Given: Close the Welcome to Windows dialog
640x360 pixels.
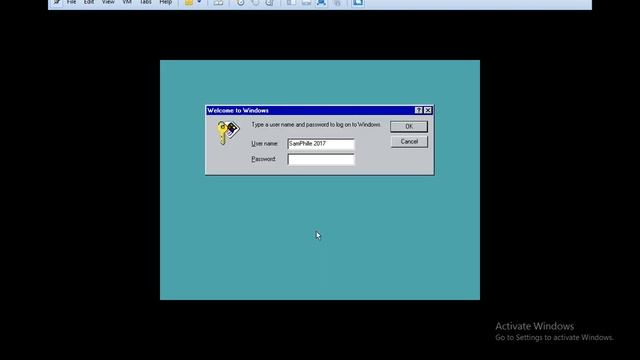Looking at the screenshot, I should coord(428,110).
